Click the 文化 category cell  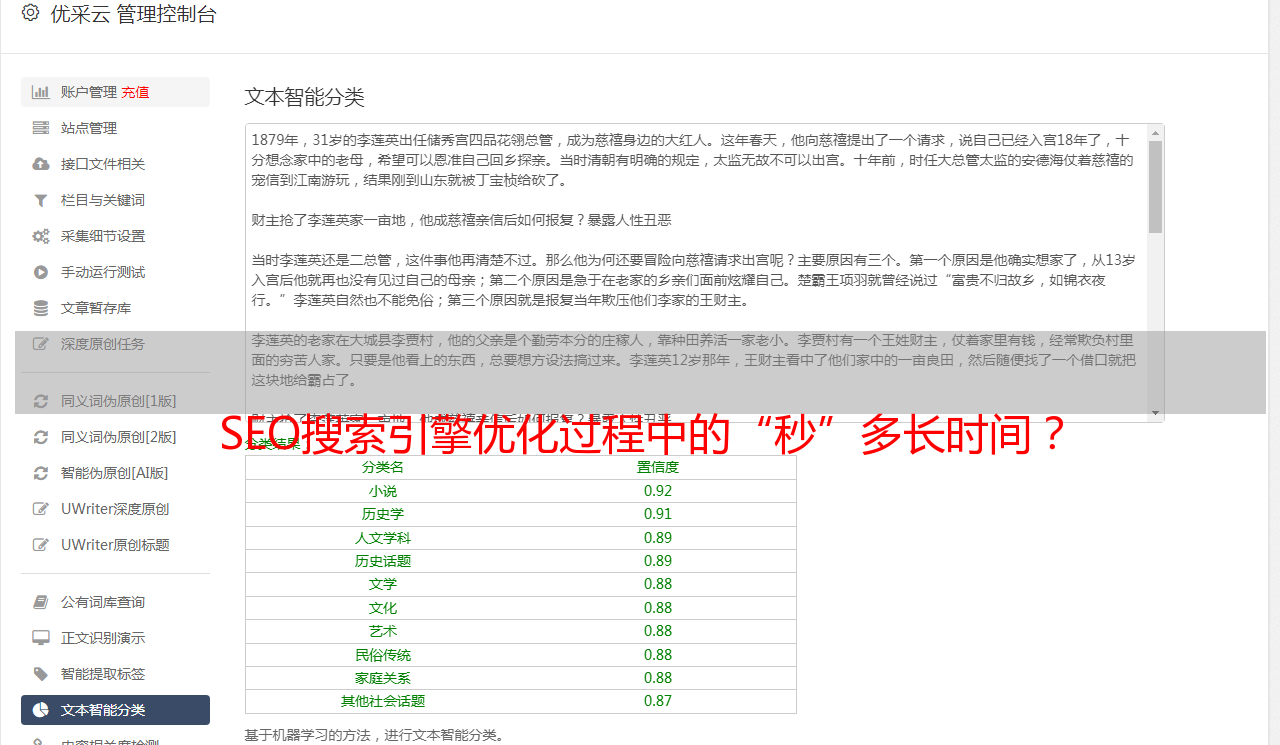tap(383, 608)
